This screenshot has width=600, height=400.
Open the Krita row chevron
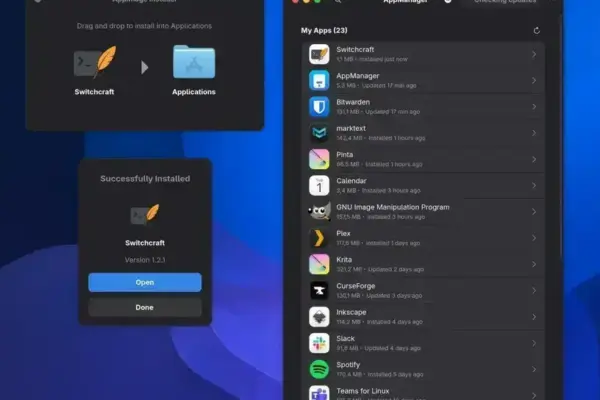tap(534, 264)
